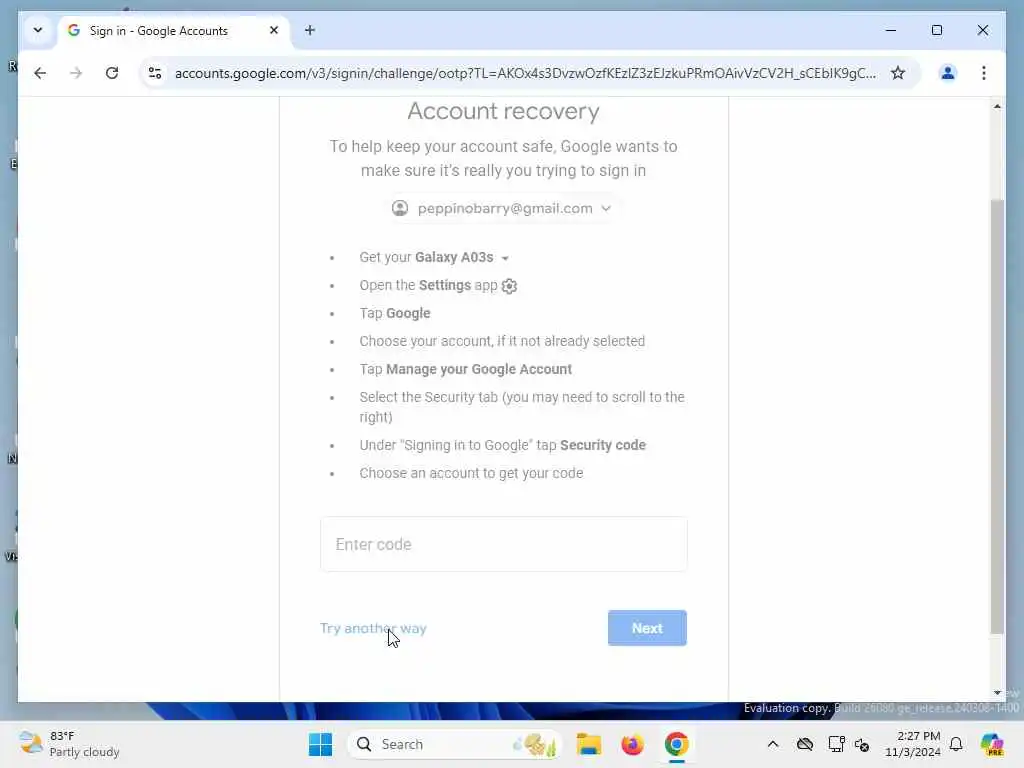Open notifications bell icon
This screenshot has height=768, width=1024.
(x=956, y=744)
